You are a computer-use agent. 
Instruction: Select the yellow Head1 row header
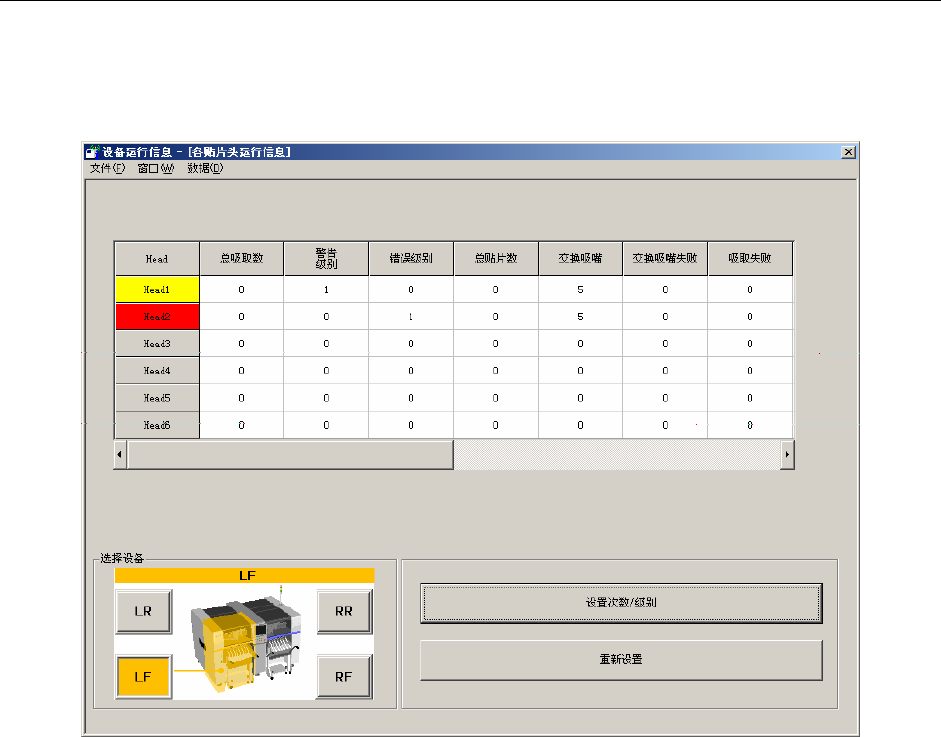157,290
